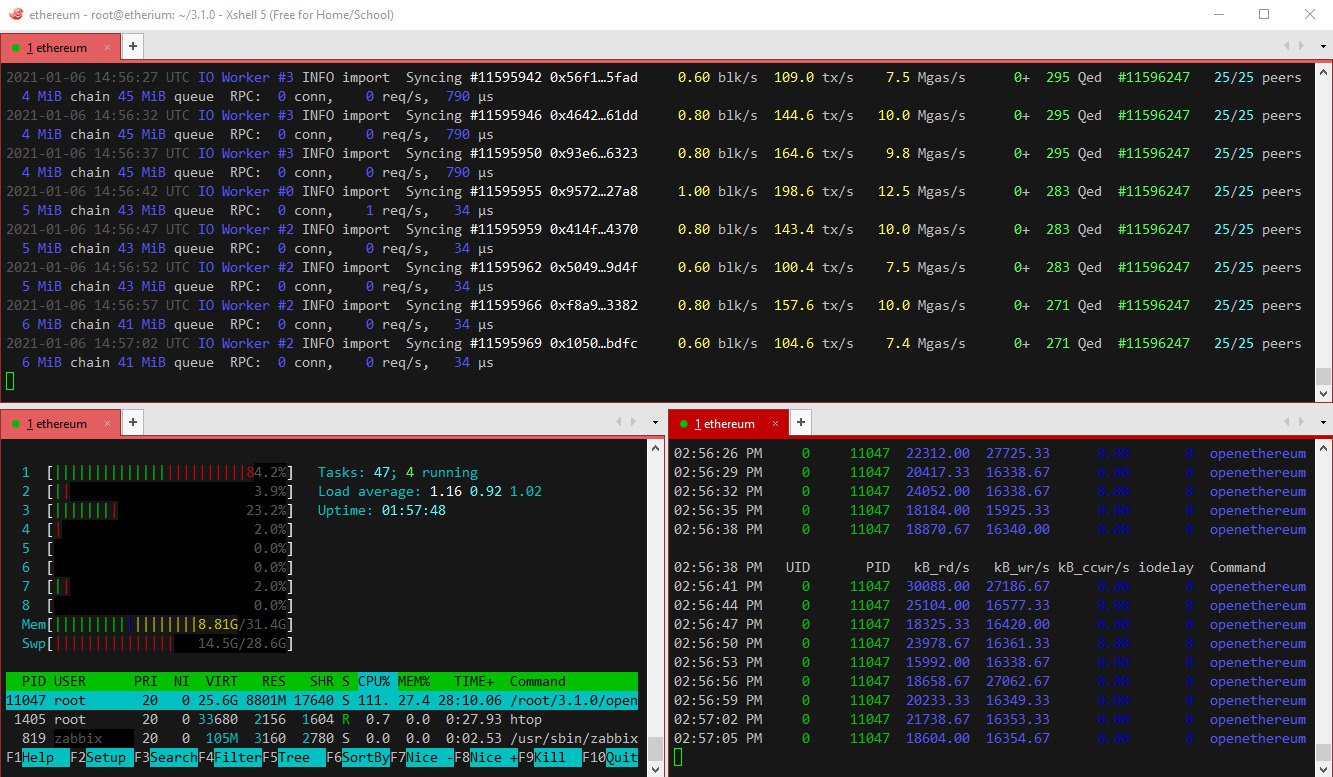The height and width of the screenshot is (777, 1333).
Task: Select the htop pane's ethereum tab
Action: (60, 423)
